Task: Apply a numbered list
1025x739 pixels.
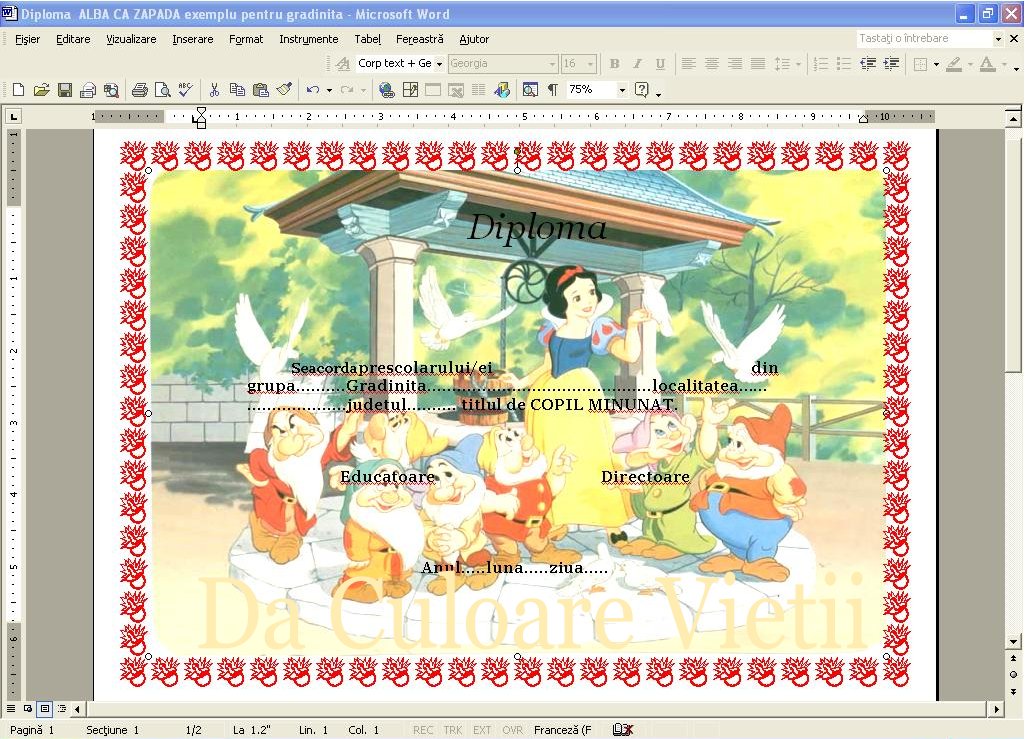Action: (x=821, y=63)
